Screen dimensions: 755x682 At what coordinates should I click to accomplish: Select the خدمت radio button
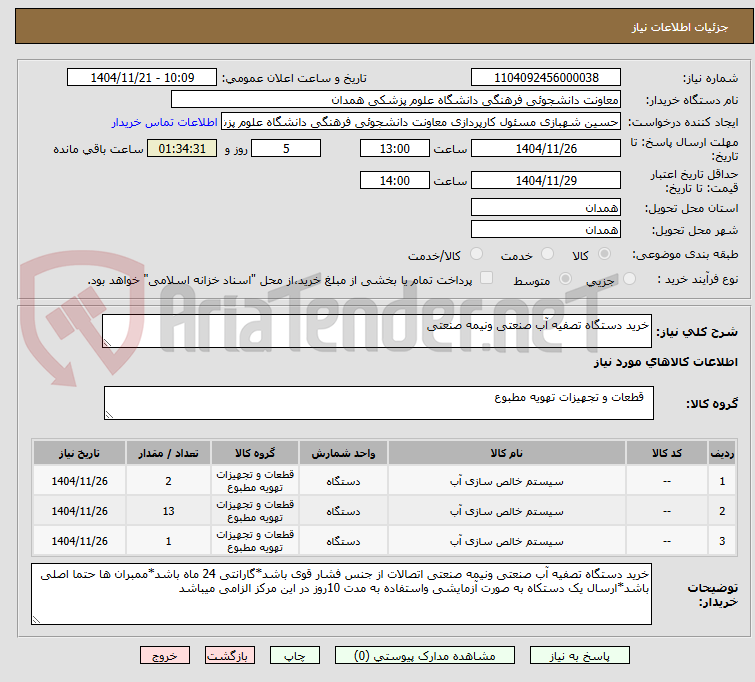[547, 254]
